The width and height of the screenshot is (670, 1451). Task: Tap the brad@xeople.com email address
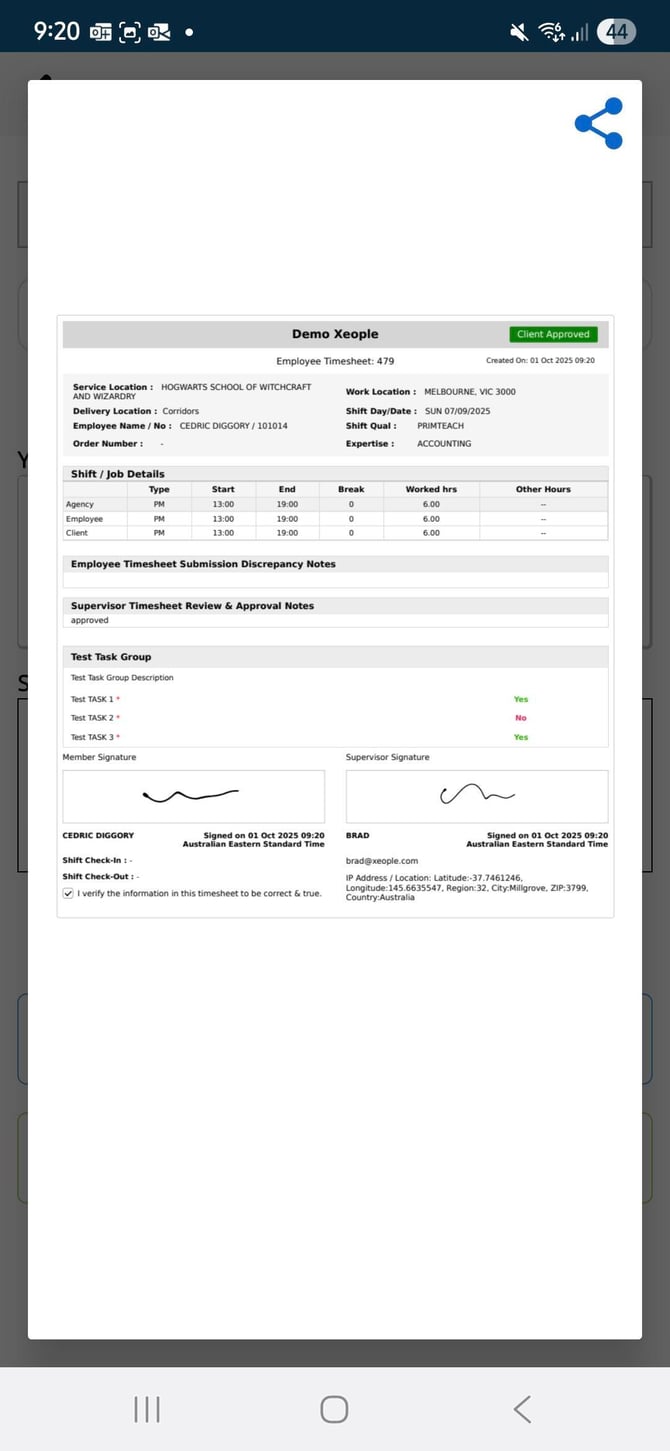[382, 860]
